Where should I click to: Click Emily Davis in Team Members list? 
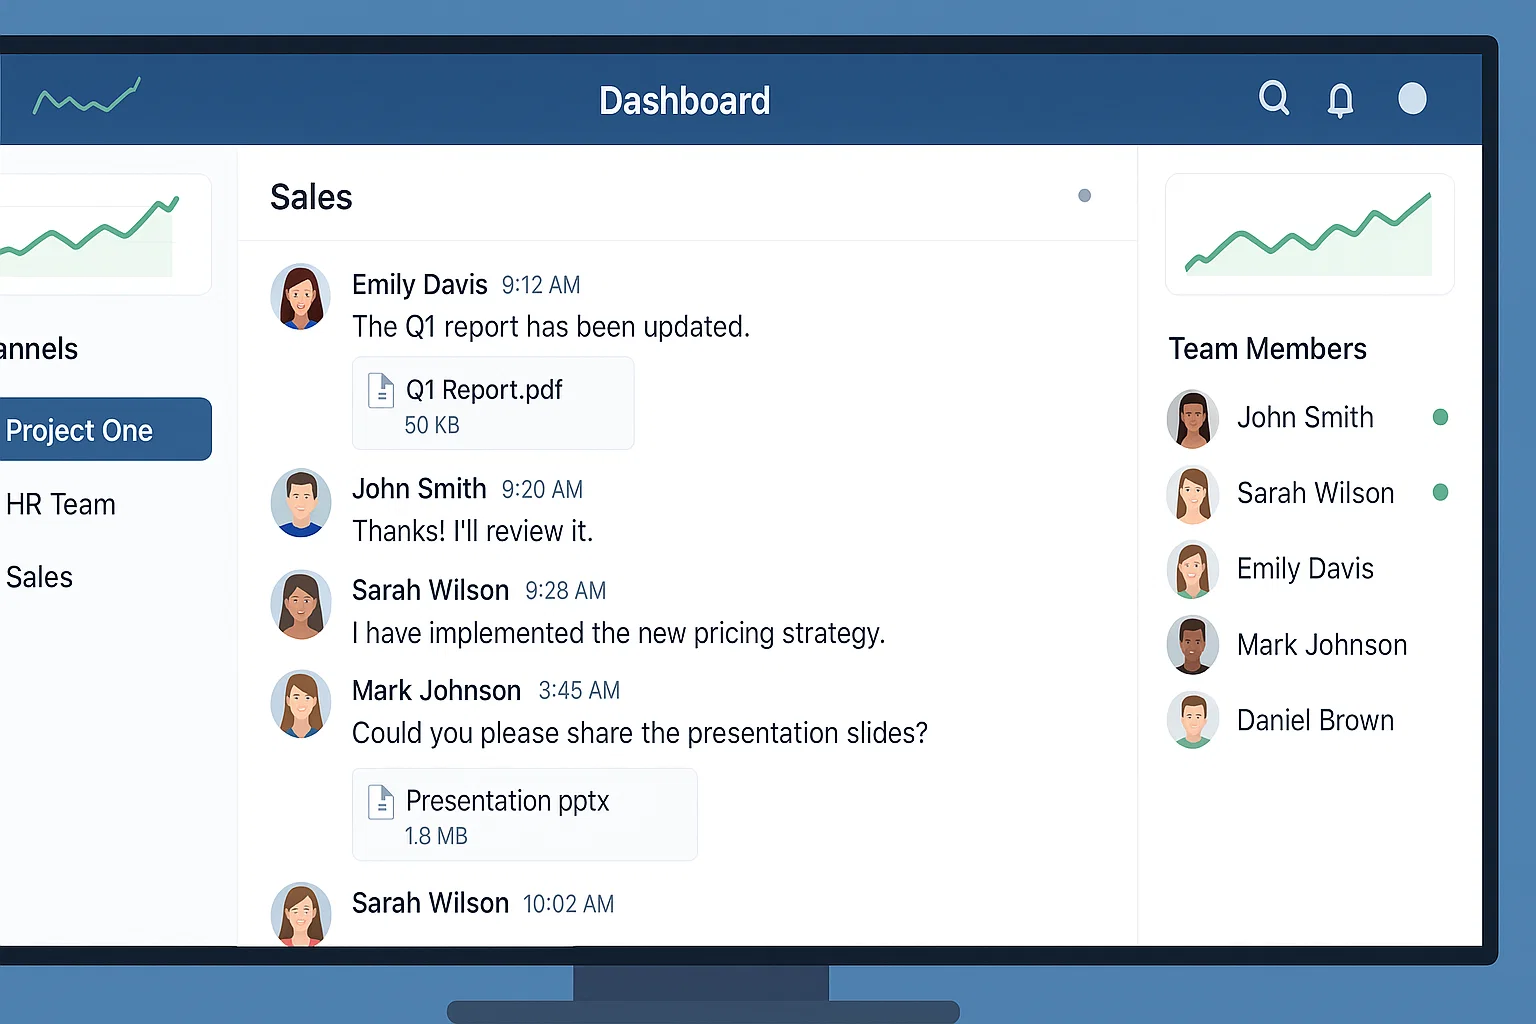1304,569
